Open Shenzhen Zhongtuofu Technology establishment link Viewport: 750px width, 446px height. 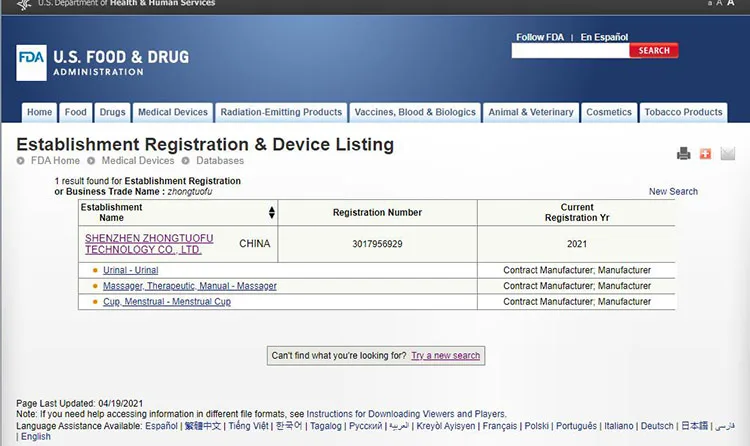[149, 244]
